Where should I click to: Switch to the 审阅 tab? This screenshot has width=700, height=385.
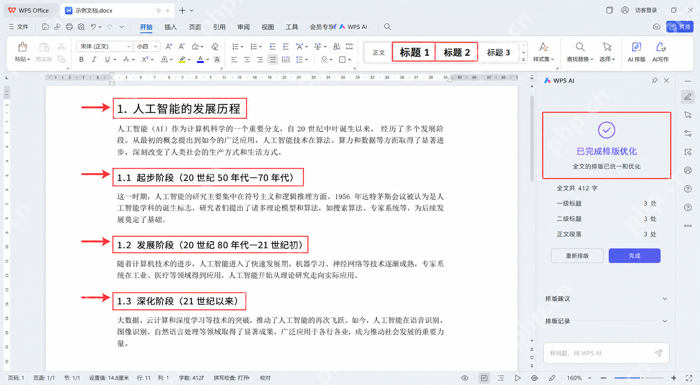pyautogui.click(x=243, y=27)
